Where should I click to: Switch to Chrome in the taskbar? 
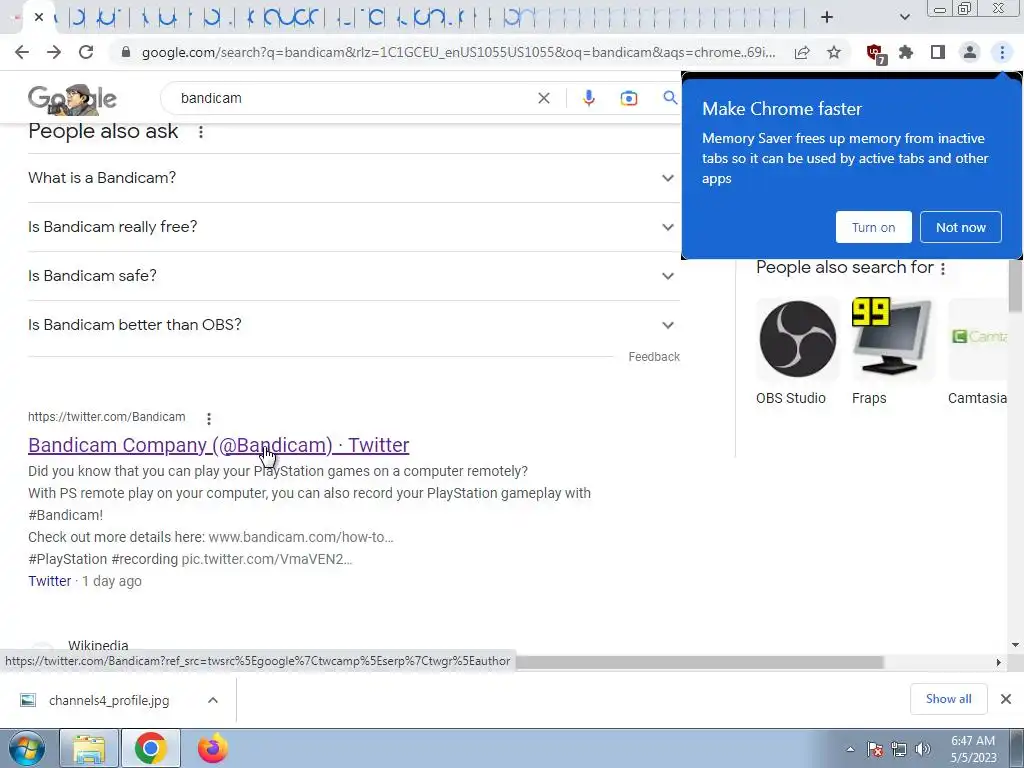click(x=151, y=748)
